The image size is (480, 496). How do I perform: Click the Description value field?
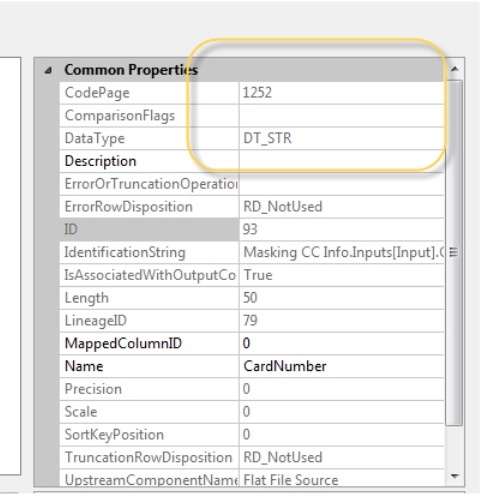(342, 161)
